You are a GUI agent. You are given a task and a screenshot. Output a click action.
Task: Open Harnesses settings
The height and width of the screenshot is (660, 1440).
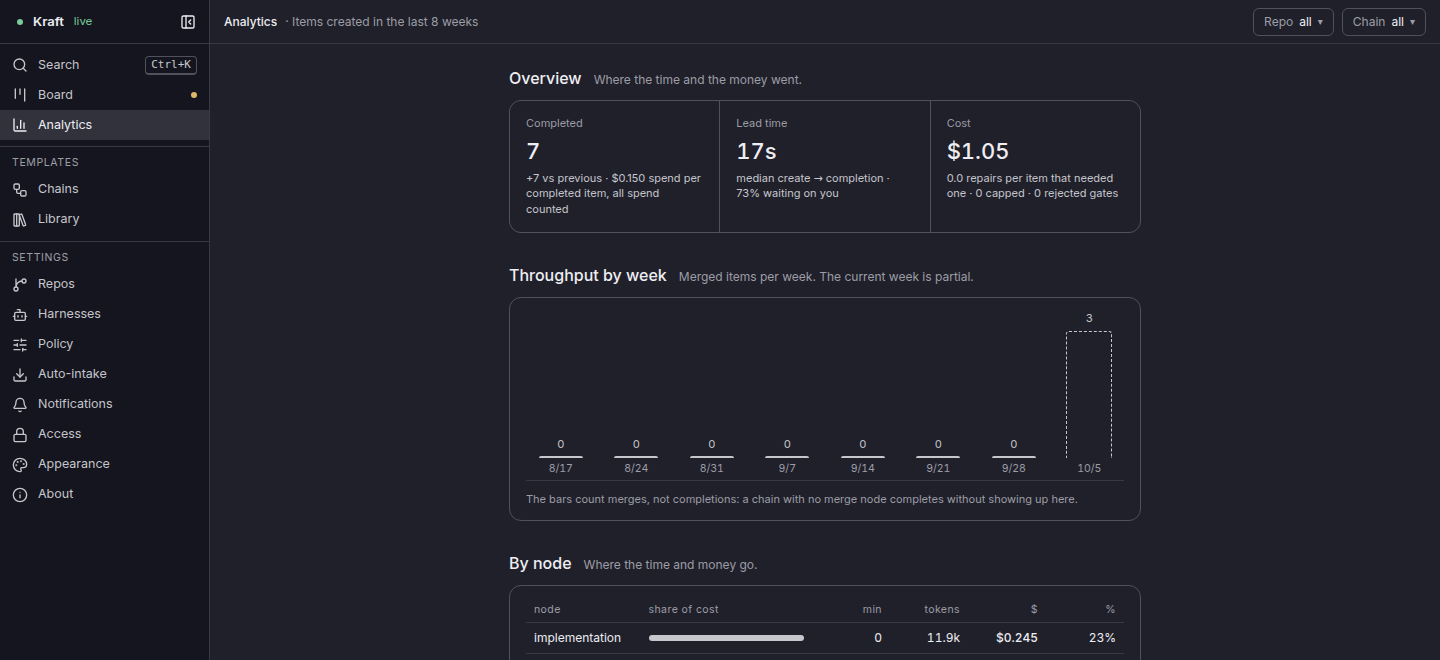coord(105,314)
